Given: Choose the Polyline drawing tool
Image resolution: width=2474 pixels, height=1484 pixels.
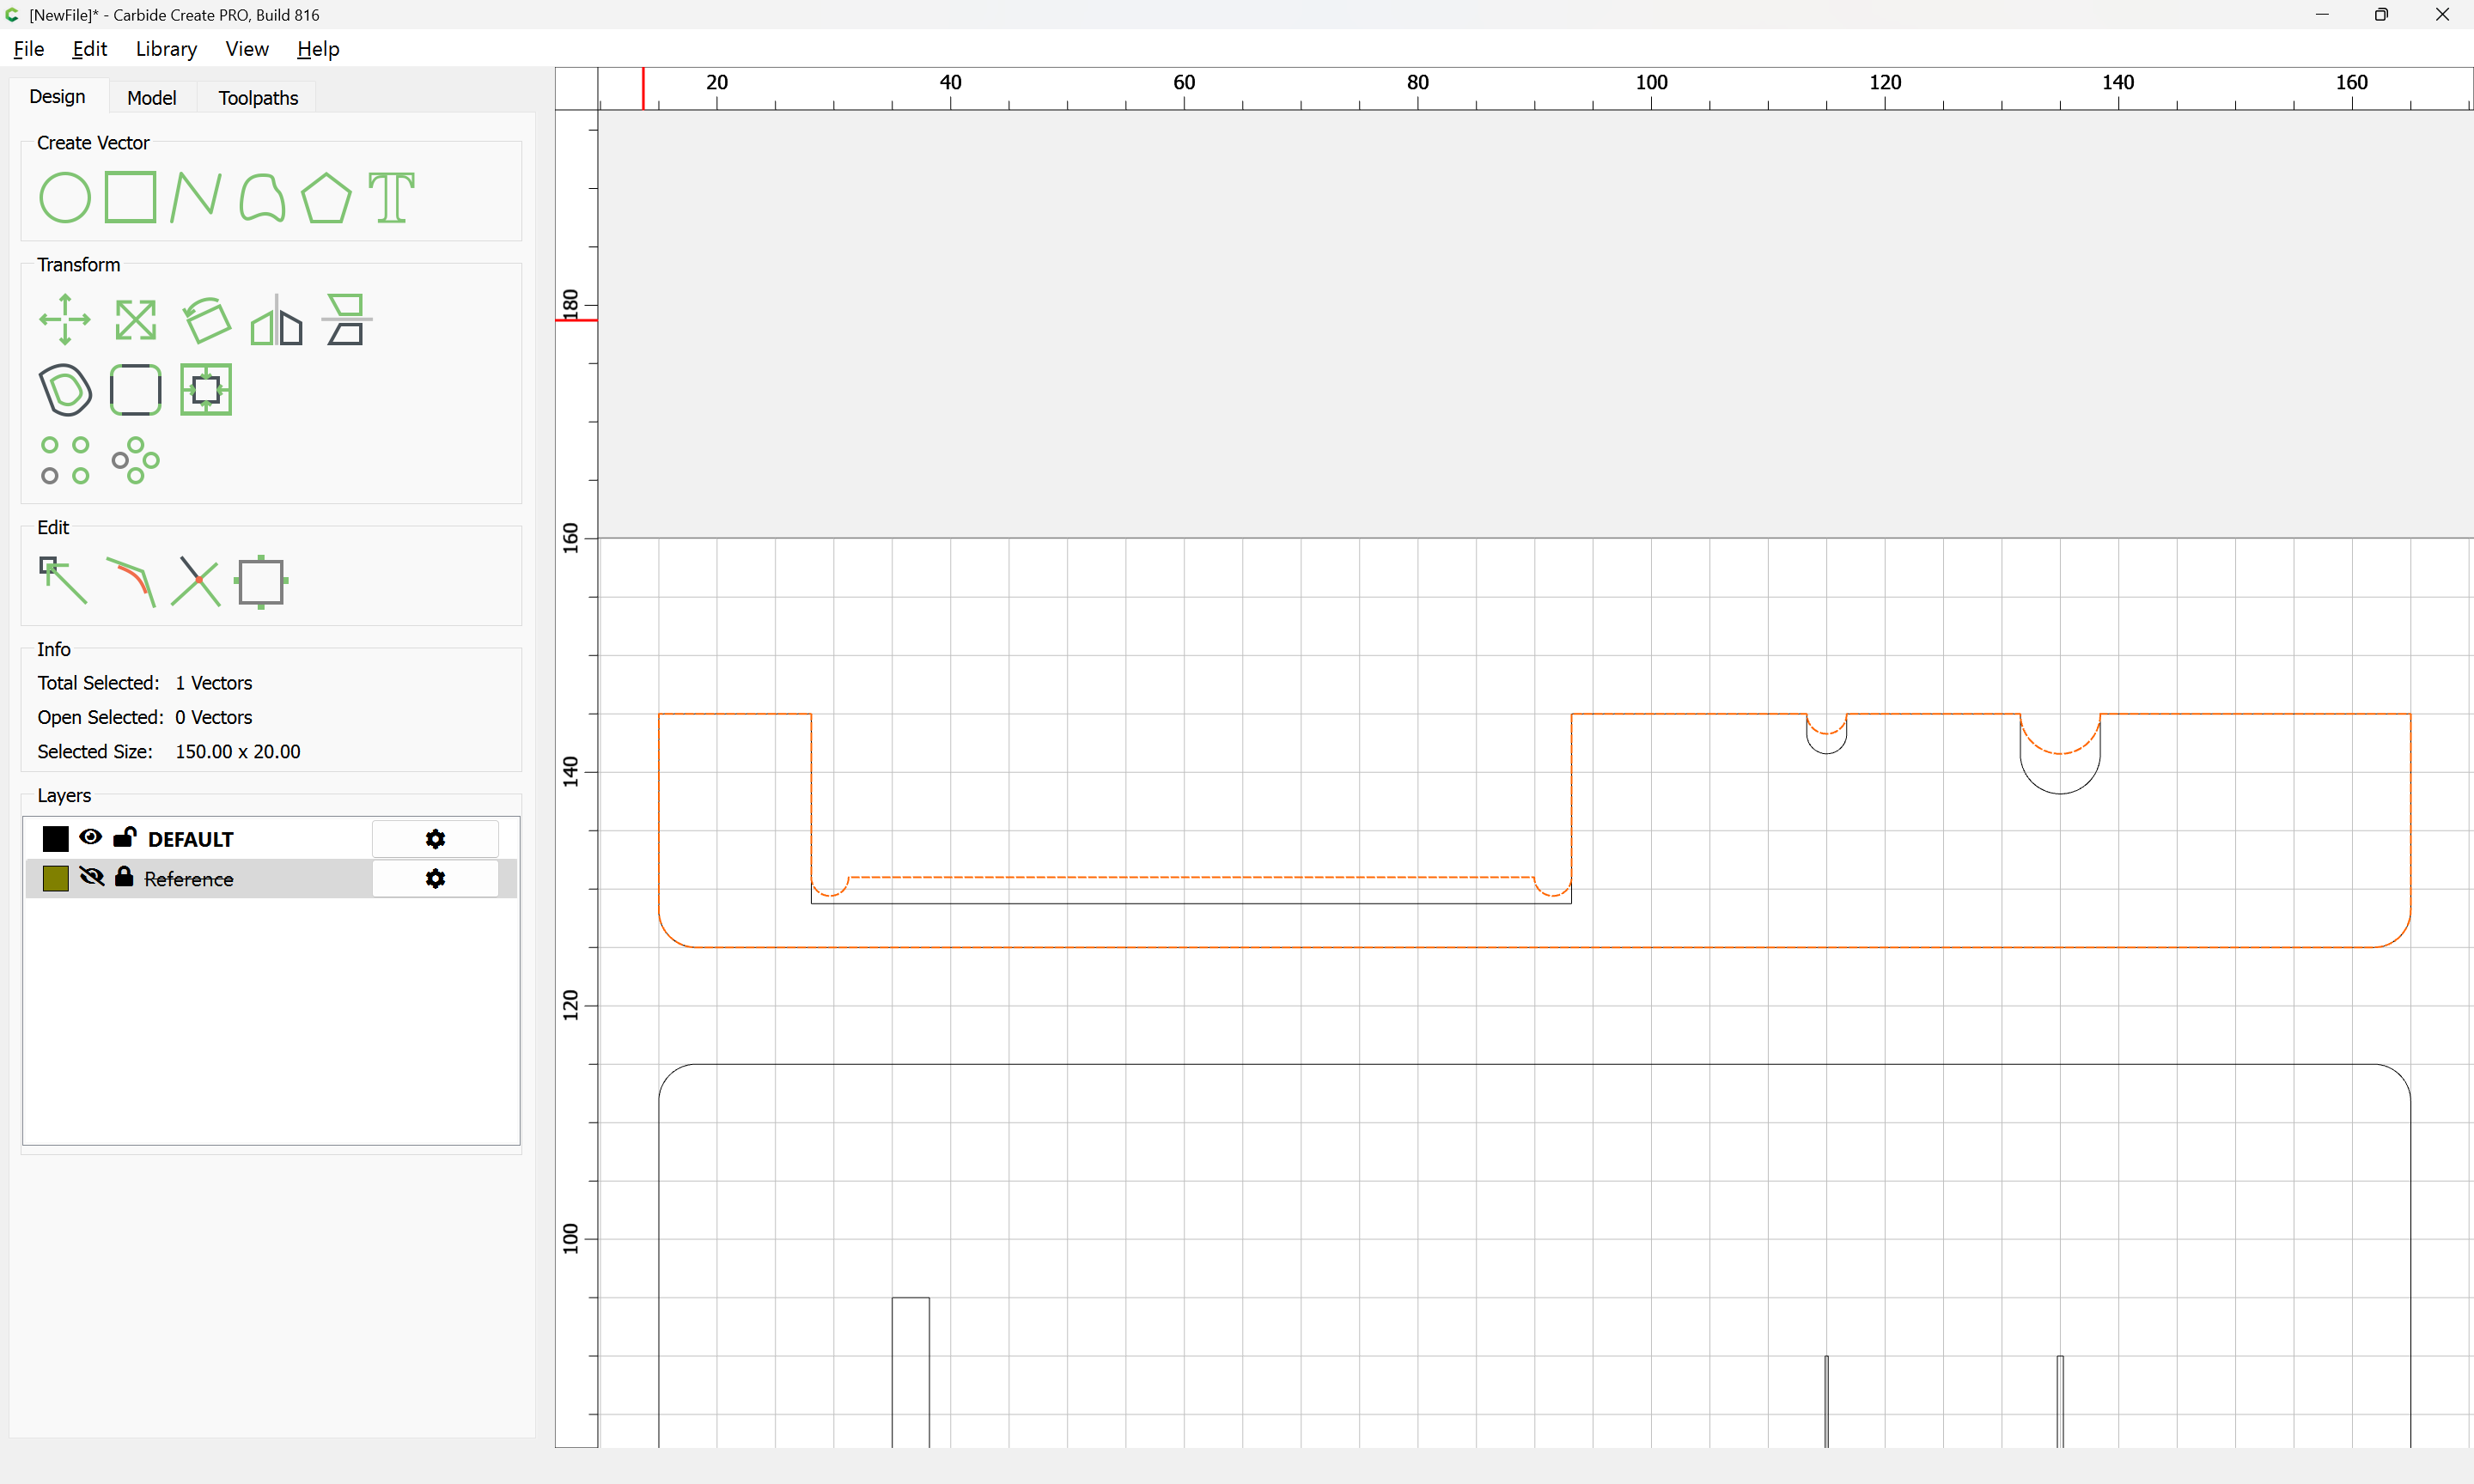Looking at the screenshot, I should (x=195, y=197).
